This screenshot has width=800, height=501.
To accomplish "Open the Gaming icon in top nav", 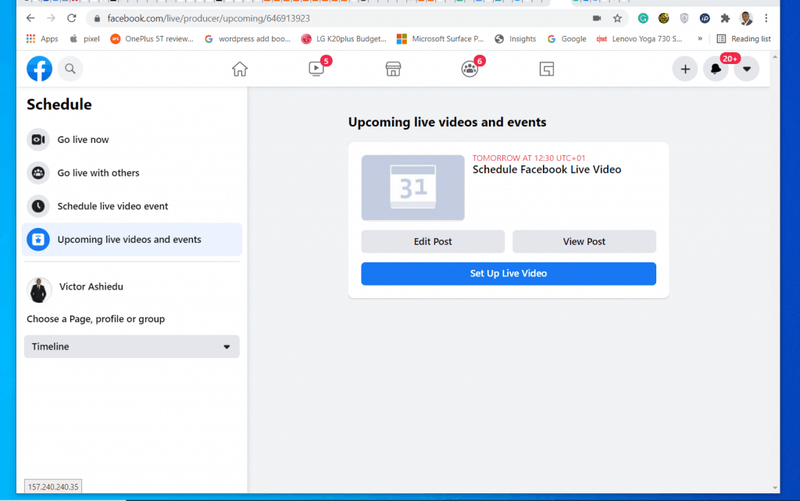I will [546, 69].
